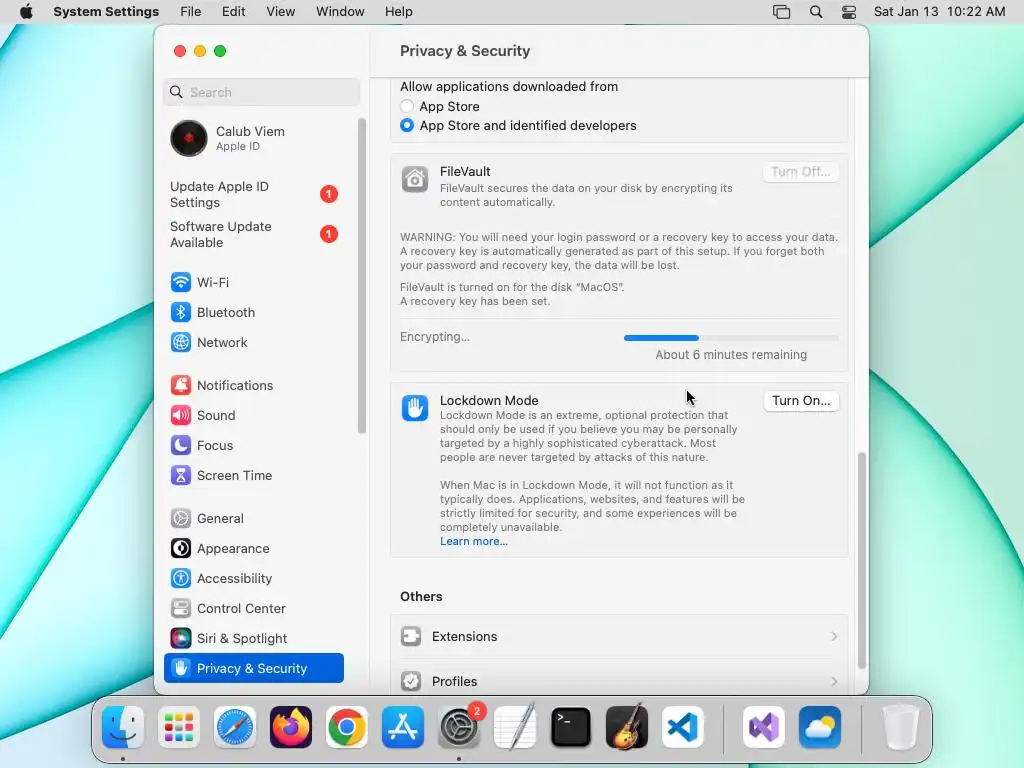Image resolution: width=1024 pixels, height=768 pixels.
Task: Open General settings in sidebar
Action: pos(253,519)
